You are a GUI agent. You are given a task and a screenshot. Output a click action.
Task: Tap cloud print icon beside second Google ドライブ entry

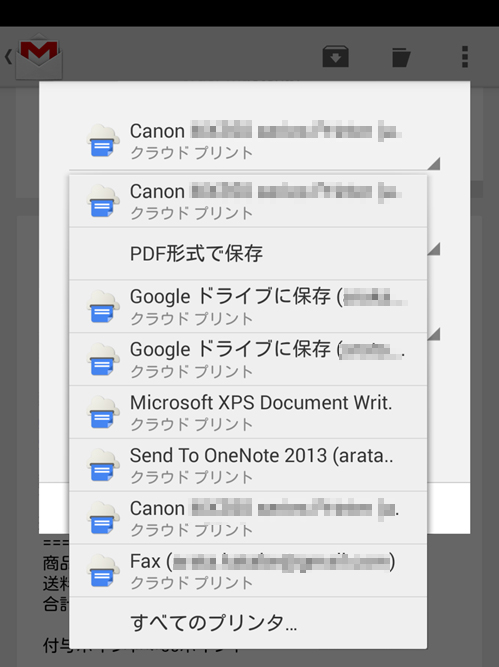[103, 359]
